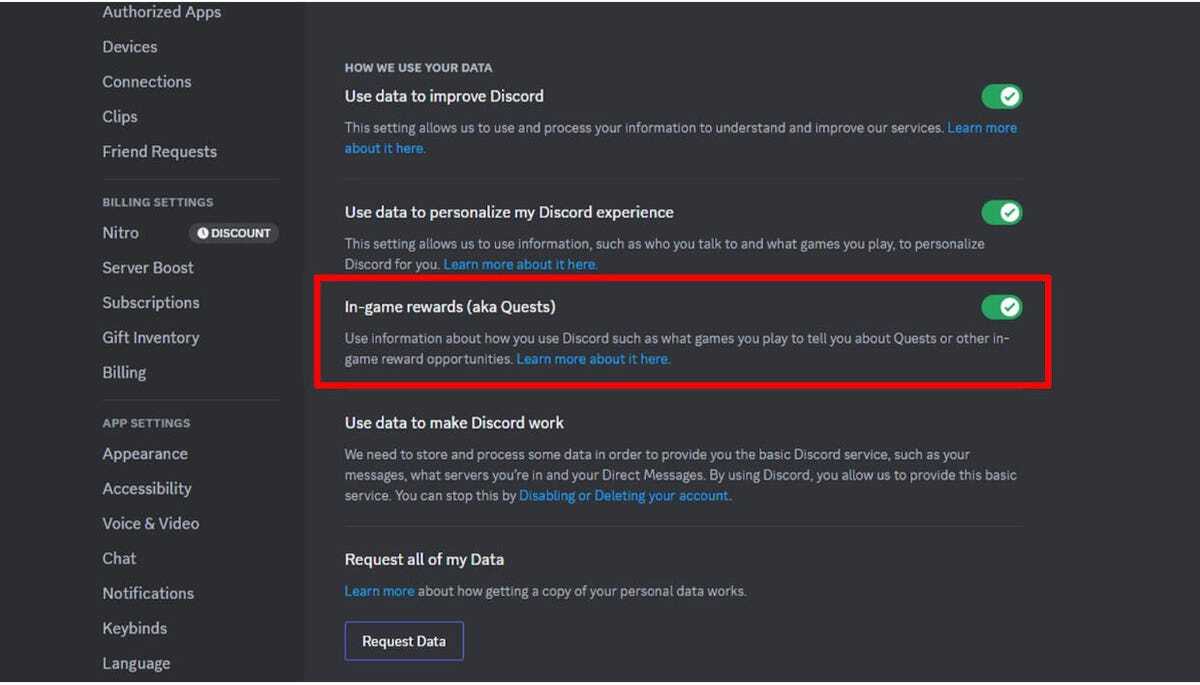Click the Request all of my Data heading
This screenshot has width=1200, height=685.
tap(424, 560)
